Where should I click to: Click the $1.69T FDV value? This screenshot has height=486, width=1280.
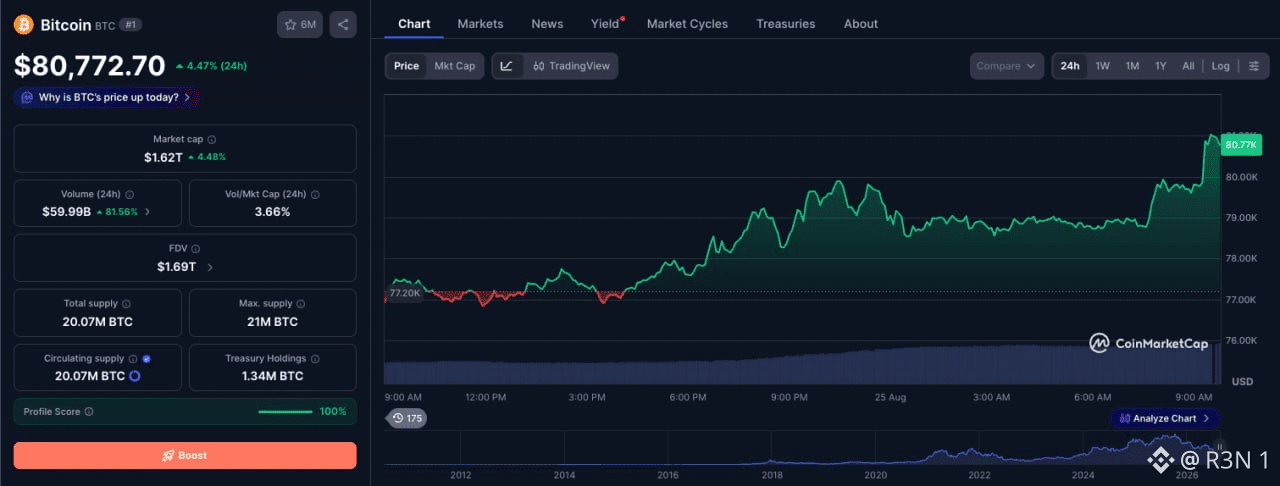coord(176,267)
